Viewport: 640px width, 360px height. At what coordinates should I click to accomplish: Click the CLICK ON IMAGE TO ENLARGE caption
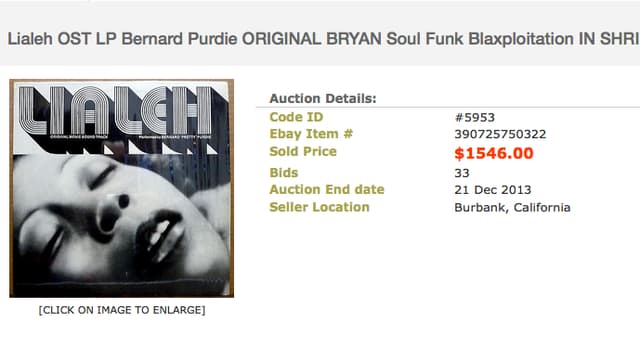point(122,310)
